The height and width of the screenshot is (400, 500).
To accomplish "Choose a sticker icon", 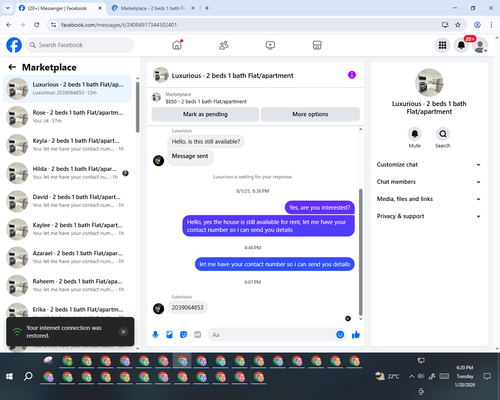I will point(183,334).
